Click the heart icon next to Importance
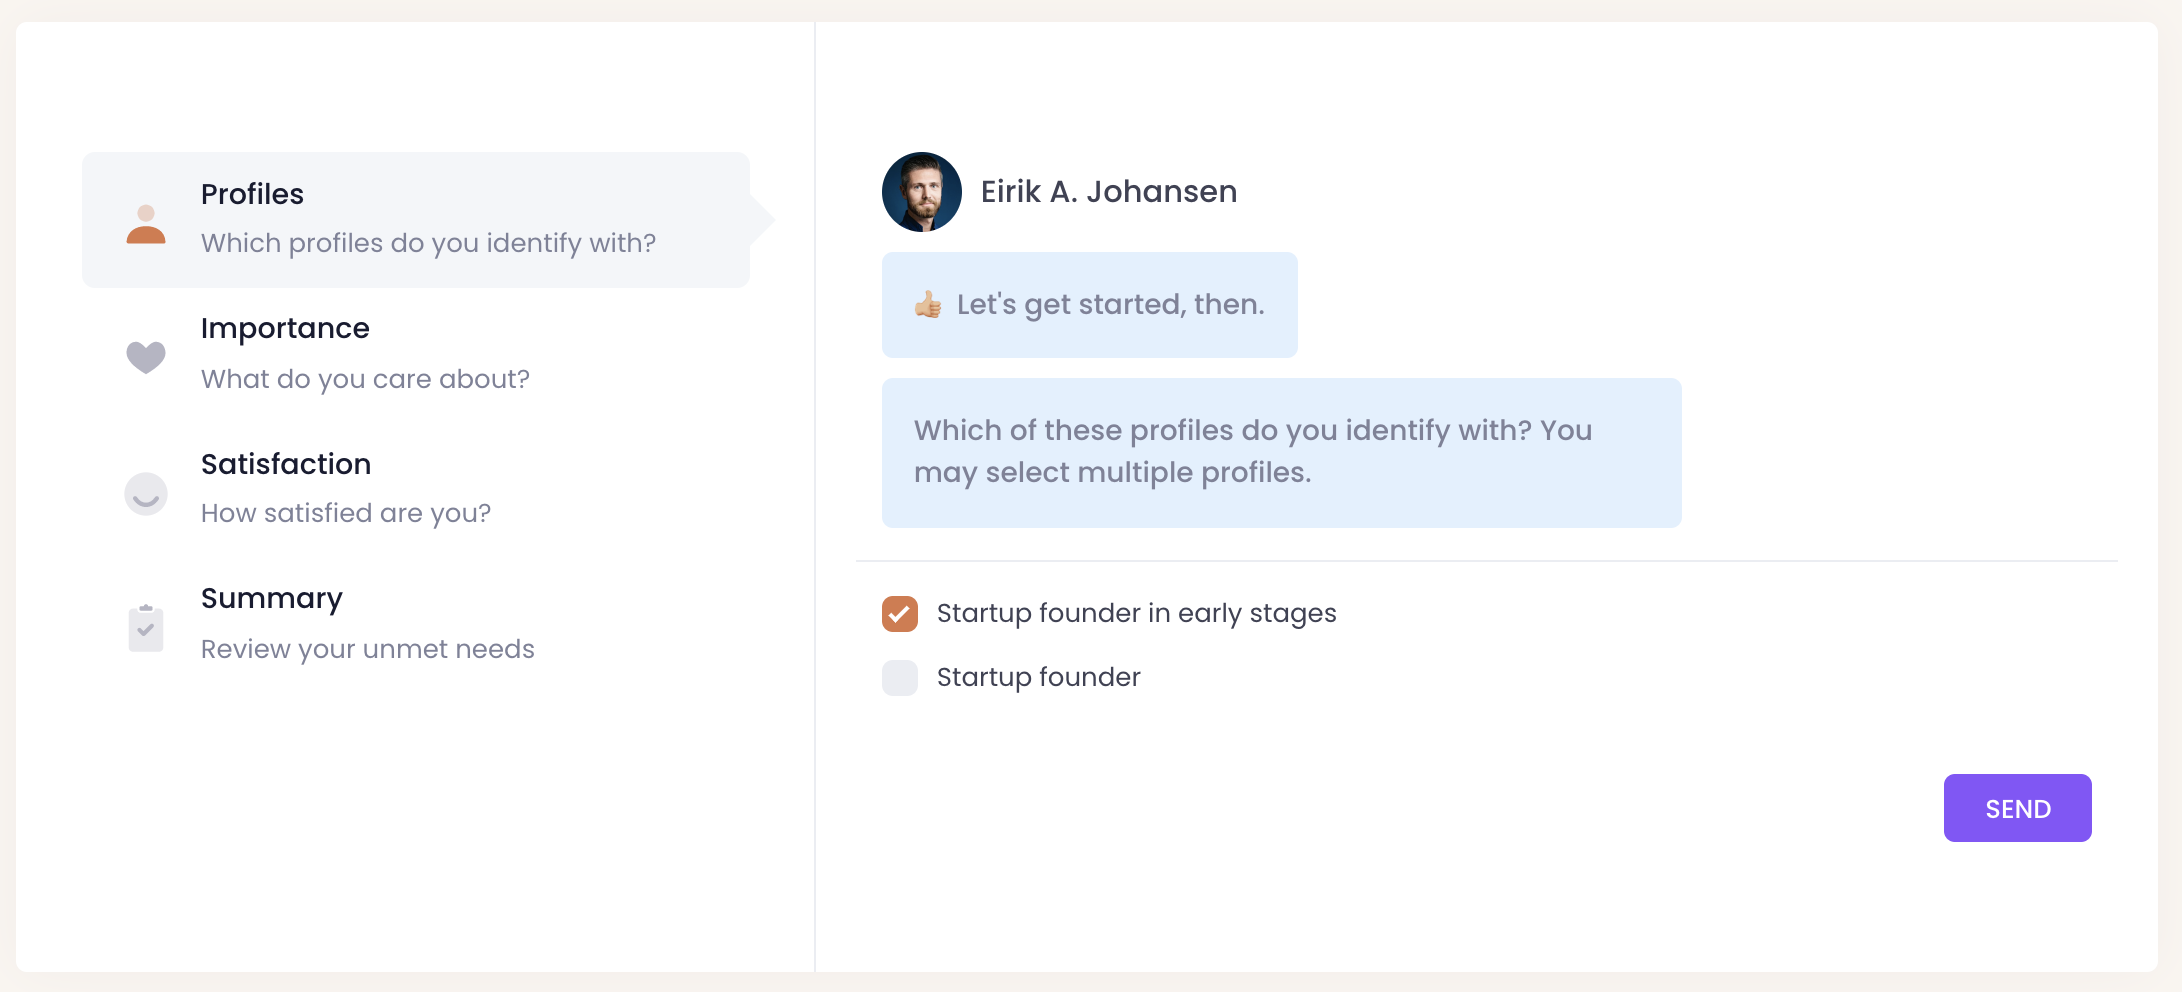 [146, 357]
